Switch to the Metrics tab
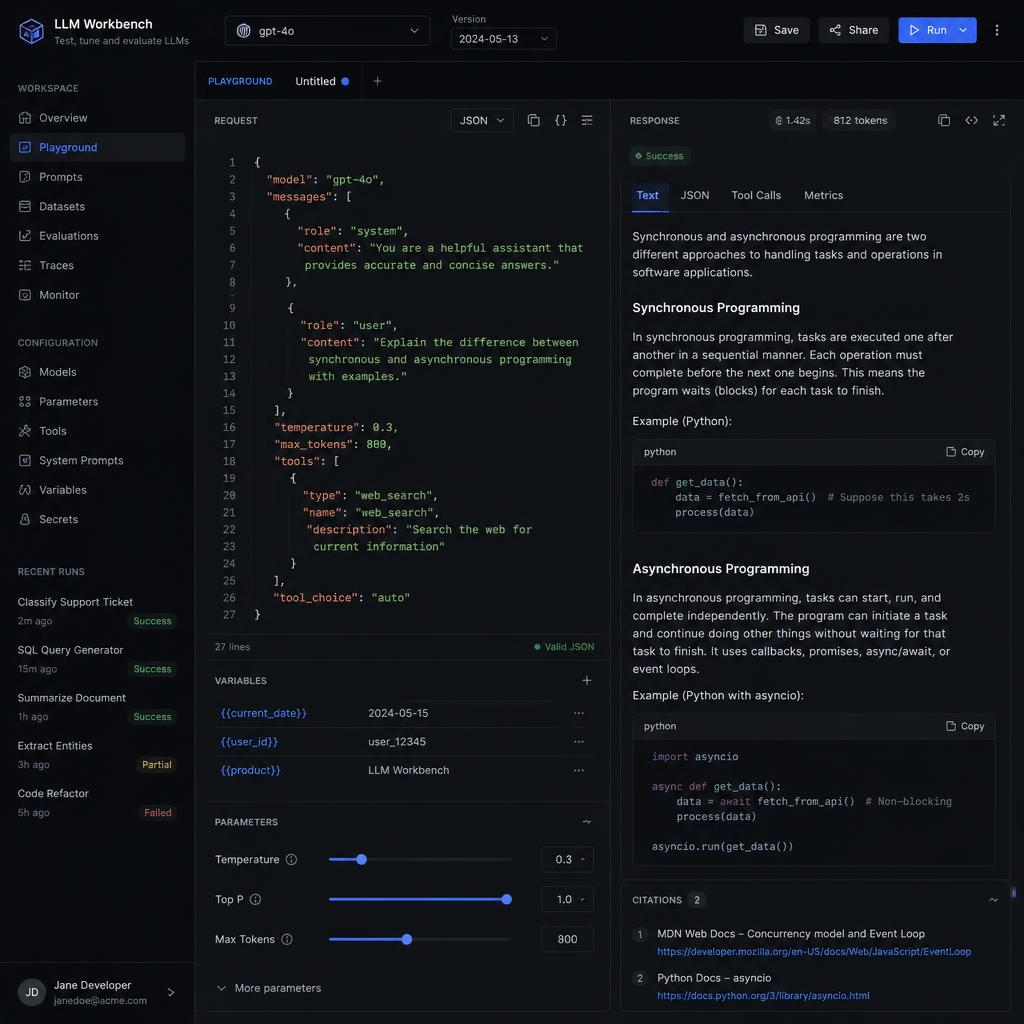Screen dimensions: 1024x1024 click(824, 195)
